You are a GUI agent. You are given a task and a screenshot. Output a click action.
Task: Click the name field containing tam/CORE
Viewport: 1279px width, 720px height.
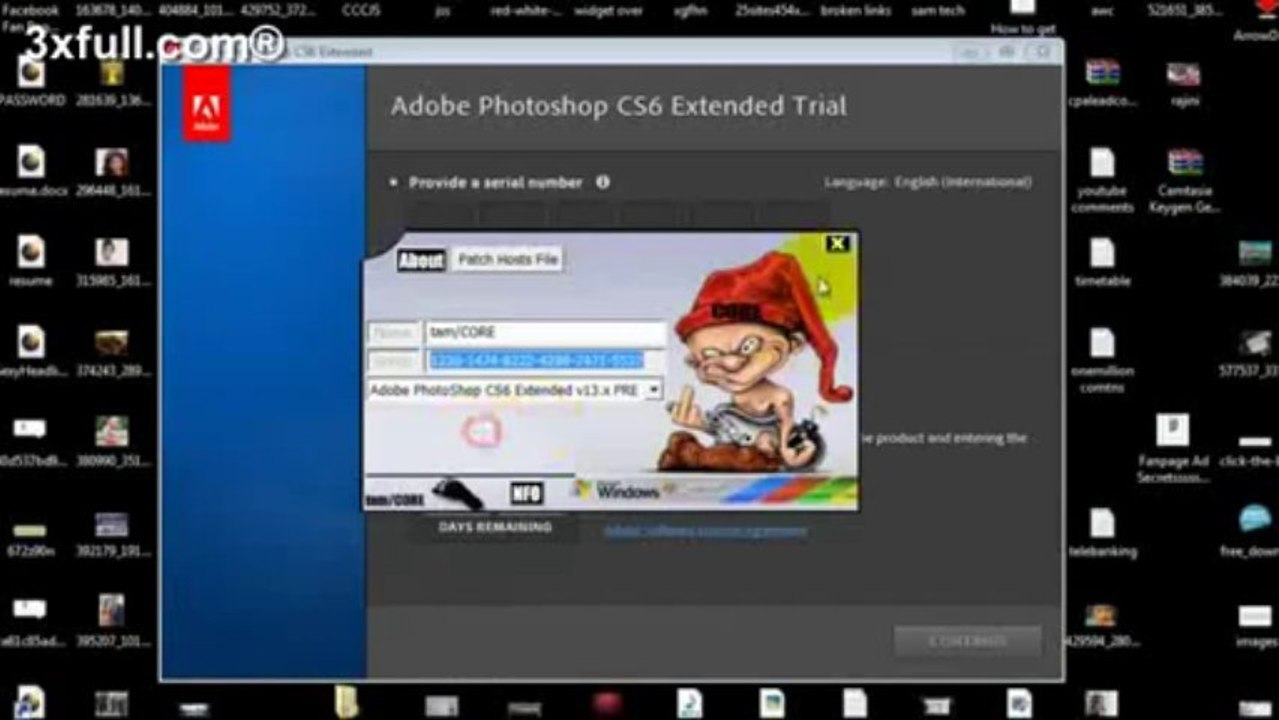click(x=546, y=333)
